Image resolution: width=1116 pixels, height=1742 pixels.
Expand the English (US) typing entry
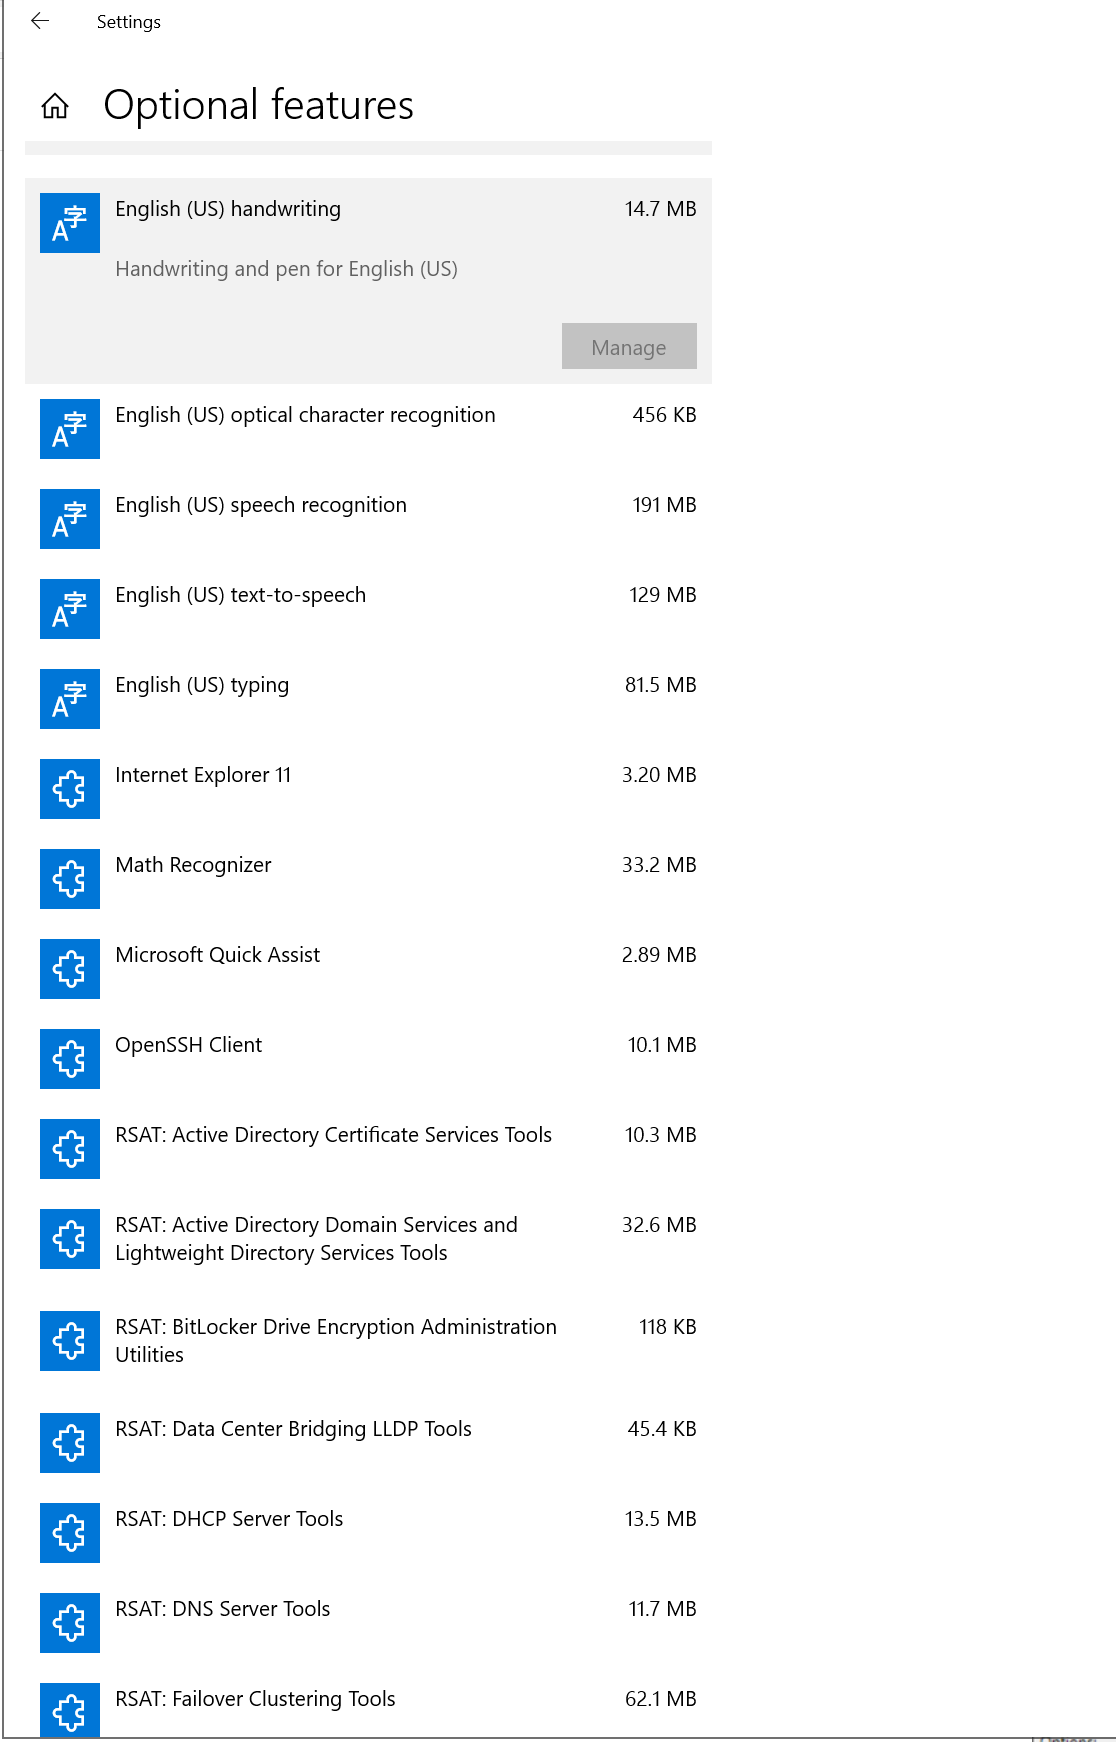coord(202,686)
